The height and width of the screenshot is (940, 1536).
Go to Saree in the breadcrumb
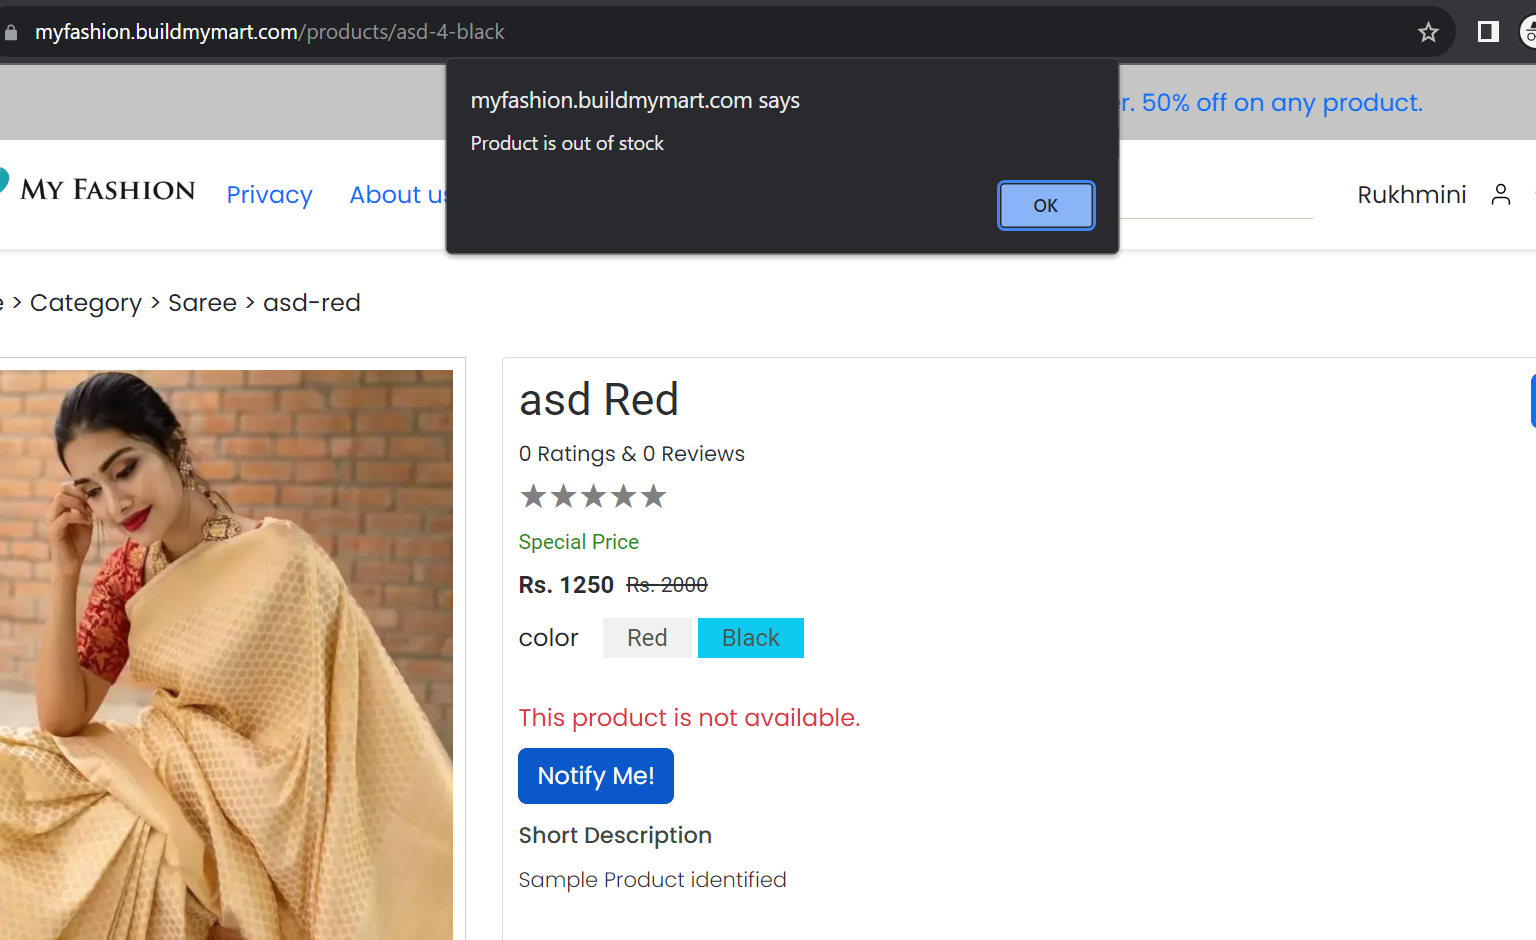click(x=203, y=303)
